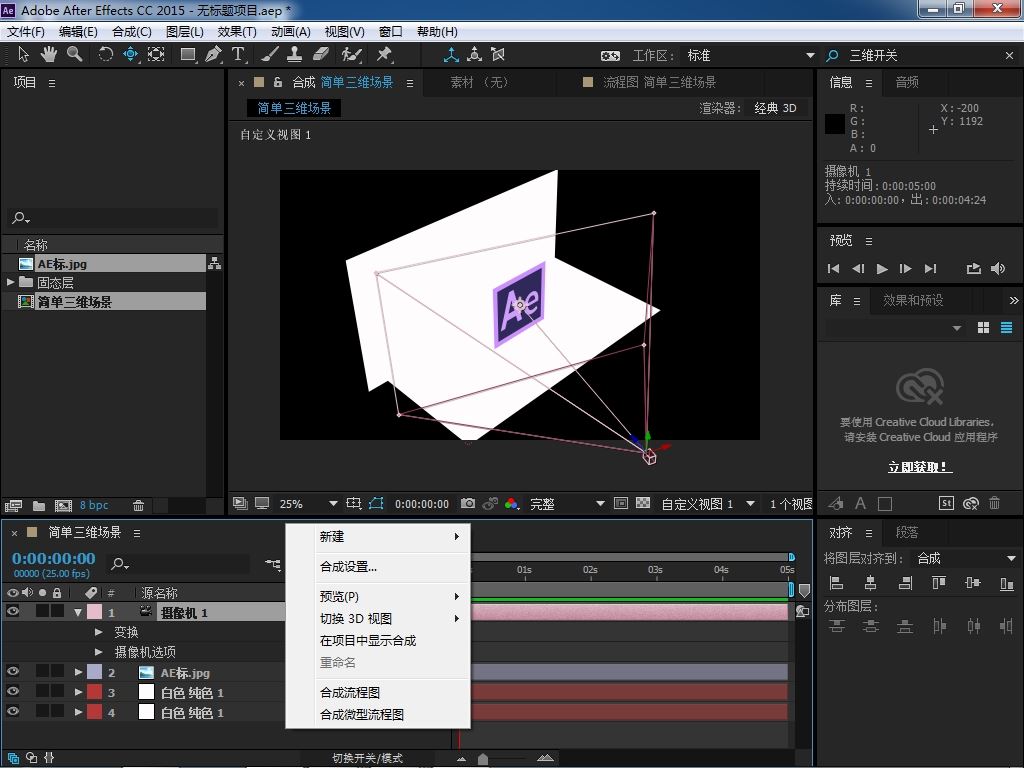Image resolution: width=1024 pixels, height=768 pixels.
Task: Take a snapshot with camera icon
Action: pos(468,504)
